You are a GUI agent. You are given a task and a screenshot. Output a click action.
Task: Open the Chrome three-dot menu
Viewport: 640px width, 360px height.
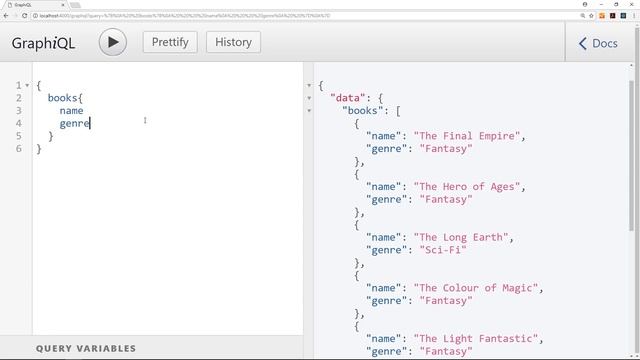pyautogui.click(x=634, y=16)
